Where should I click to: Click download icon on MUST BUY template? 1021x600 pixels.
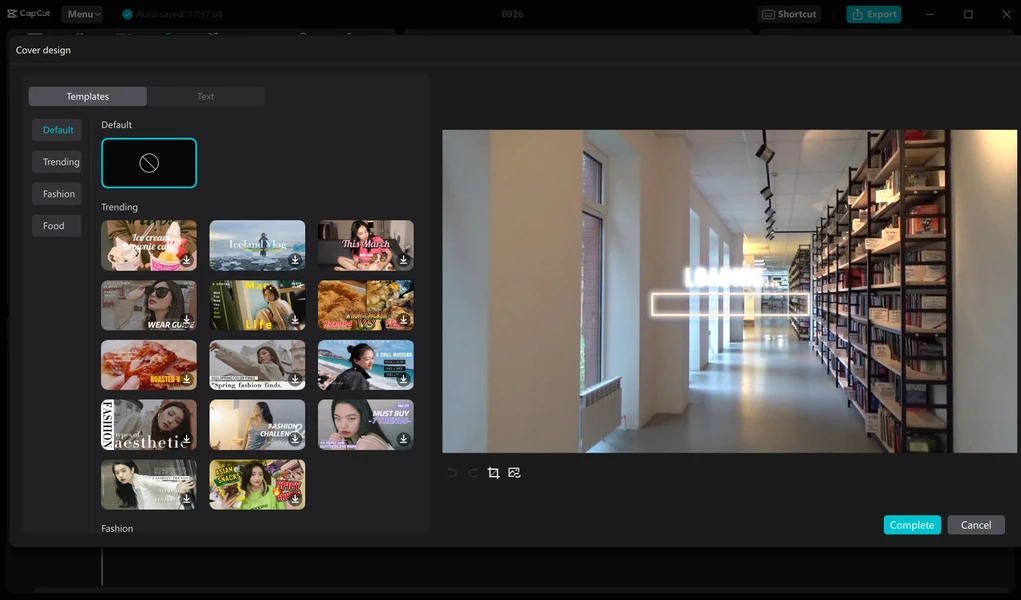[x=403, y=439]
